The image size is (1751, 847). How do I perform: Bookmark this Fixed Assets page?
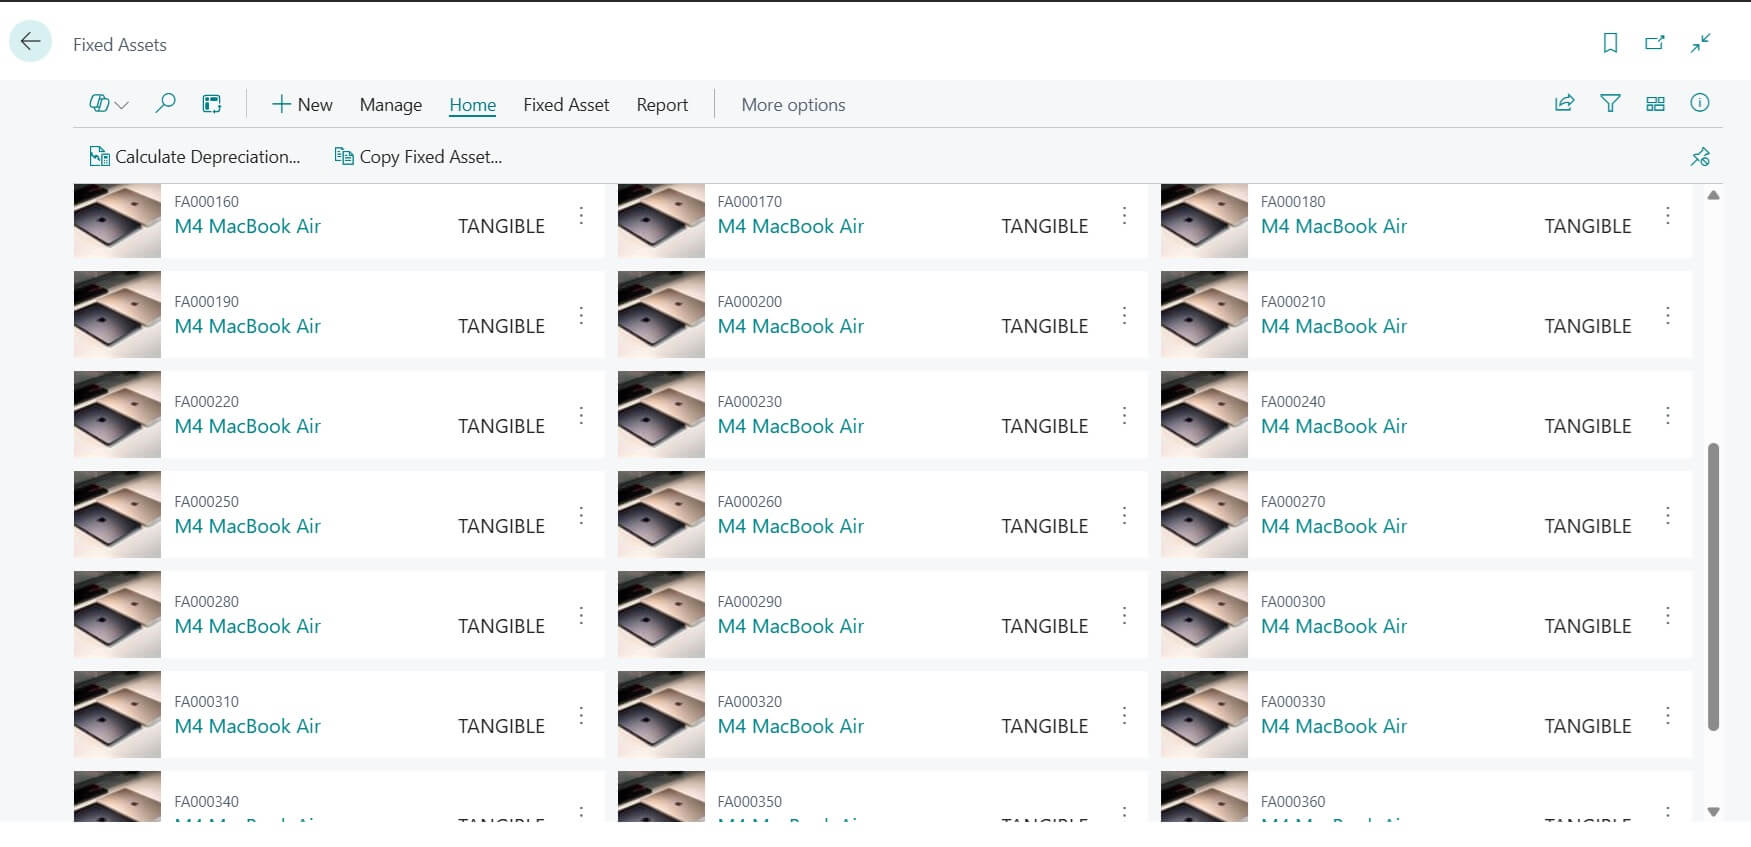point(1610,43)
